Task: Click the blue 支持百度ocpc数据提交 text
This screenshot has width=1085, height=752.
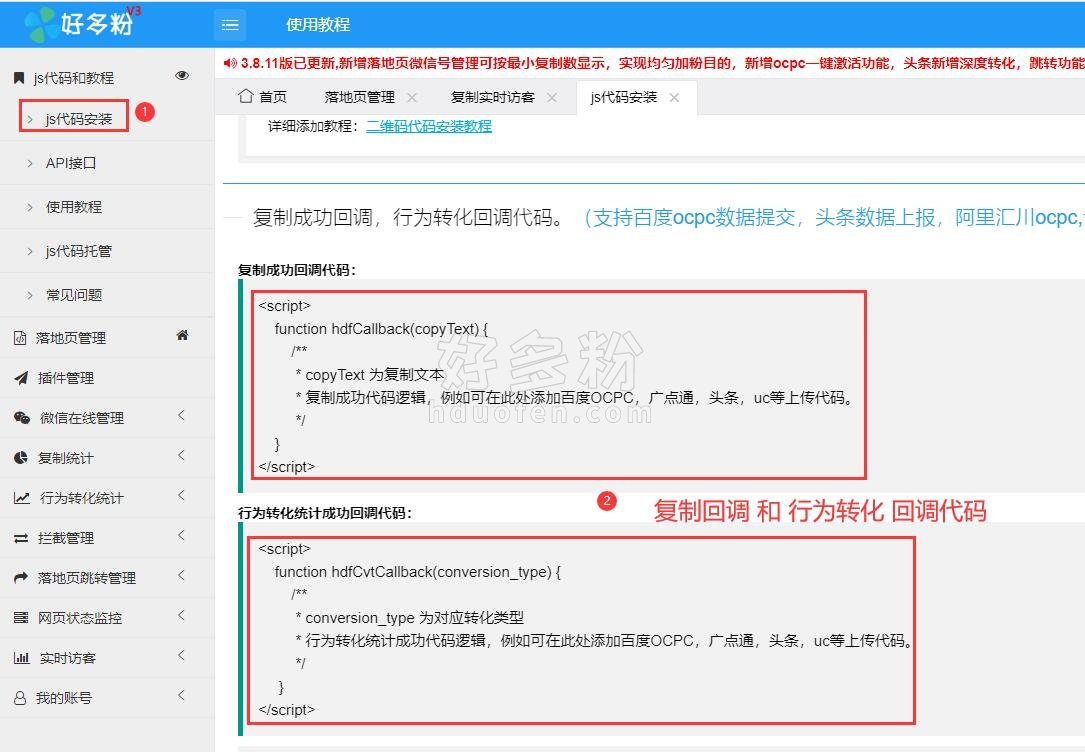Action: (x=693, y=217)
